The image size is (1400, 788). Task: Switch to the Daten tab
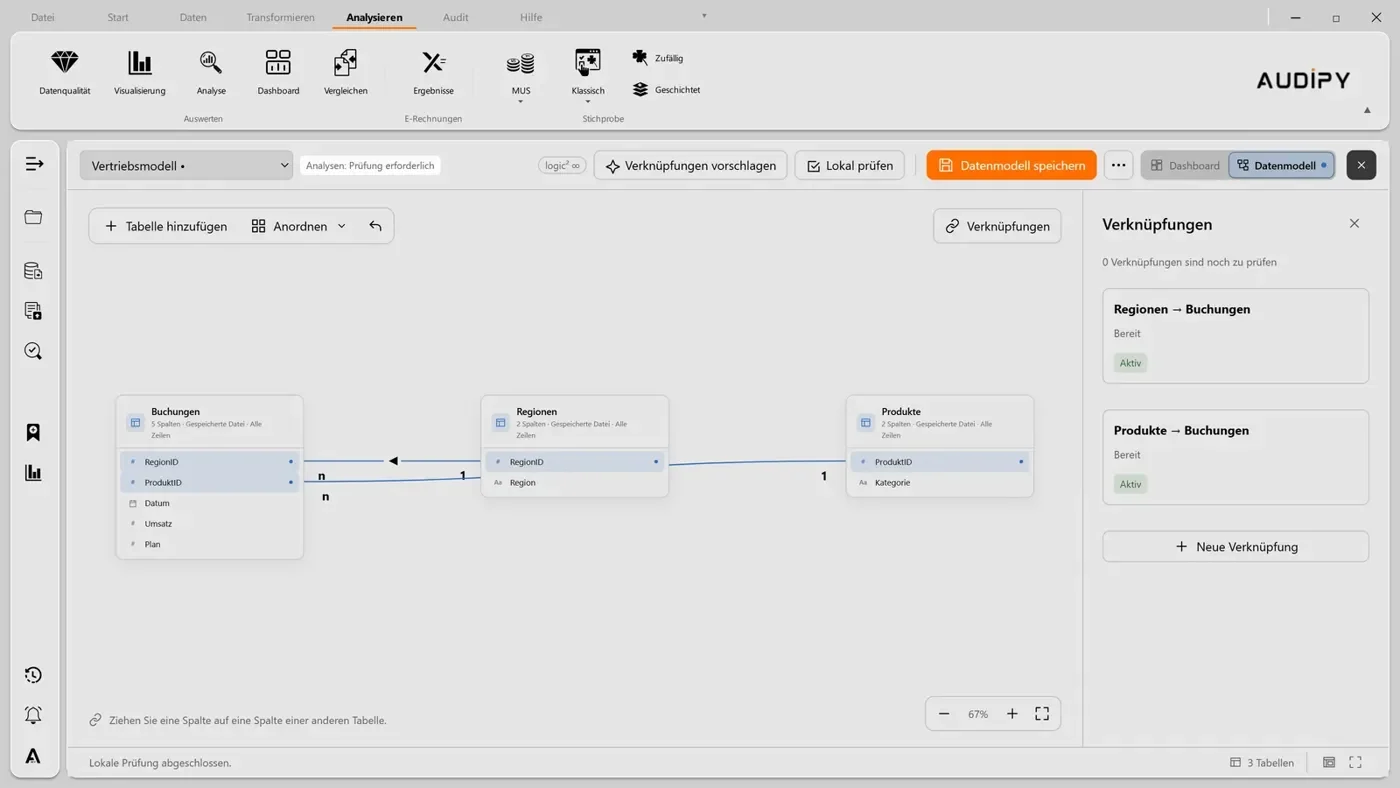[193, 17]
